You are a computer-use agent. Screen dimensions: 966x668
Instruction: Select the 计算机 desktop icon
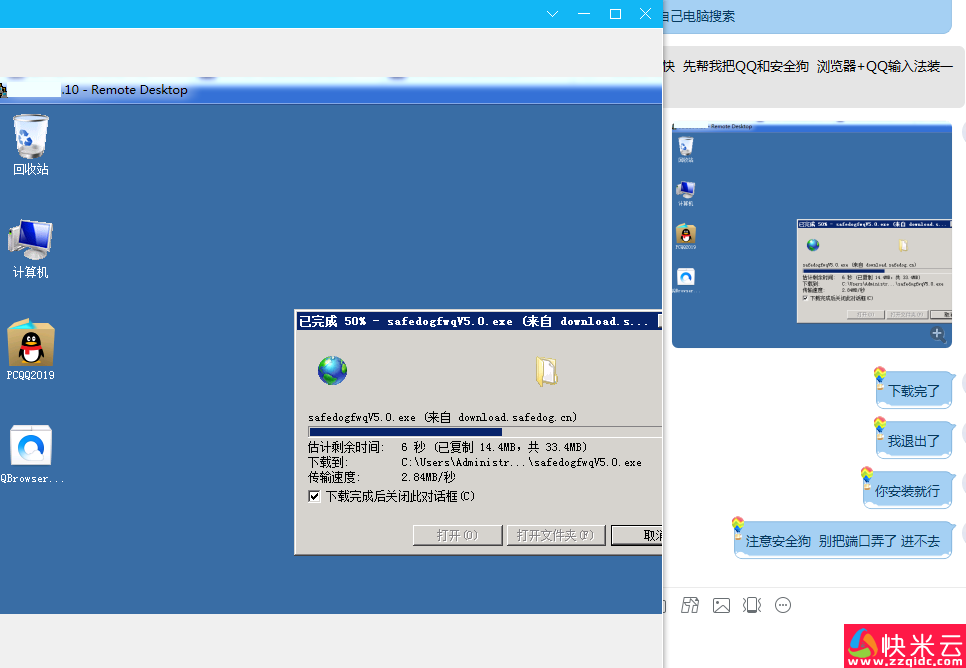(30, 248)
